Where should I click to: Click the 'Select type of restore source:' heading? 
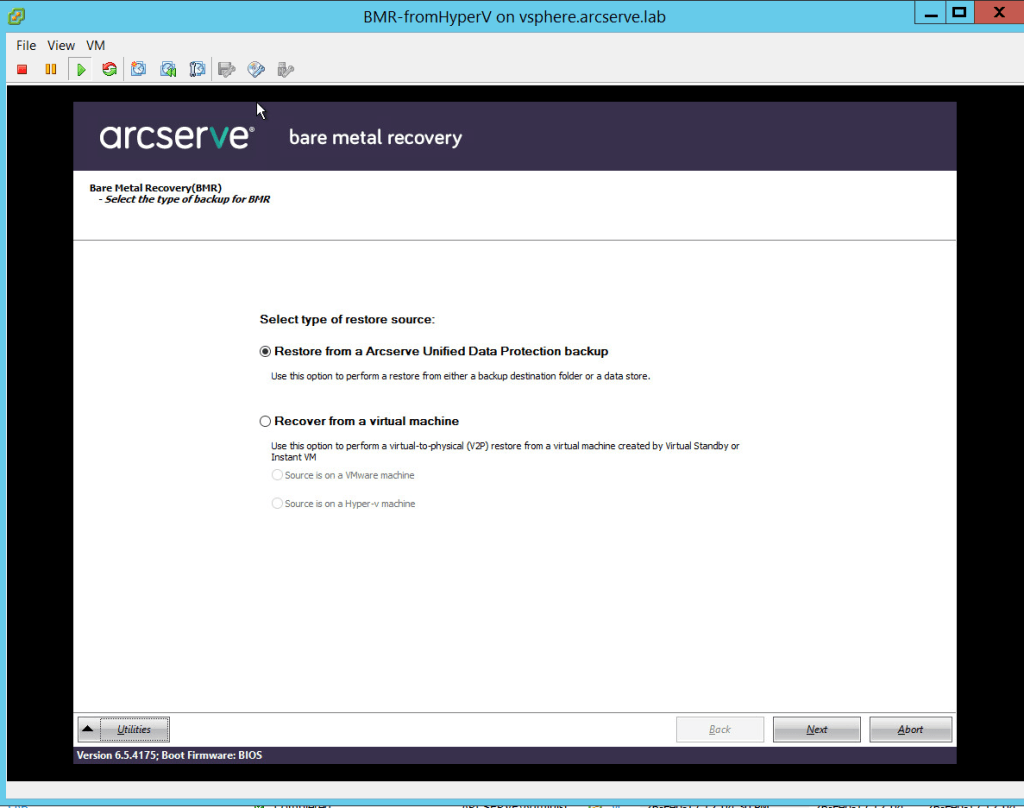pos(347,319)
